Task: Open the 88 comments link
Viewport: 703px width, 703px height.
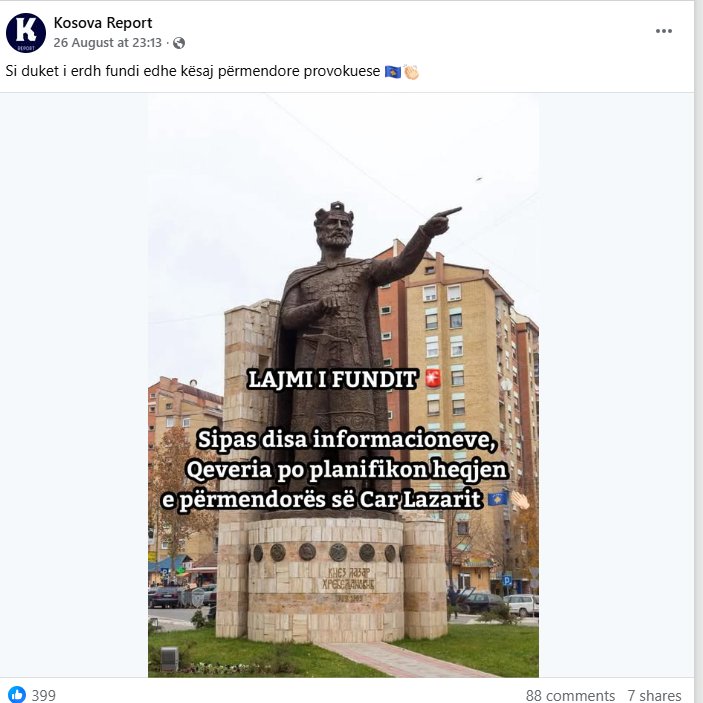Action: [570, 695]
